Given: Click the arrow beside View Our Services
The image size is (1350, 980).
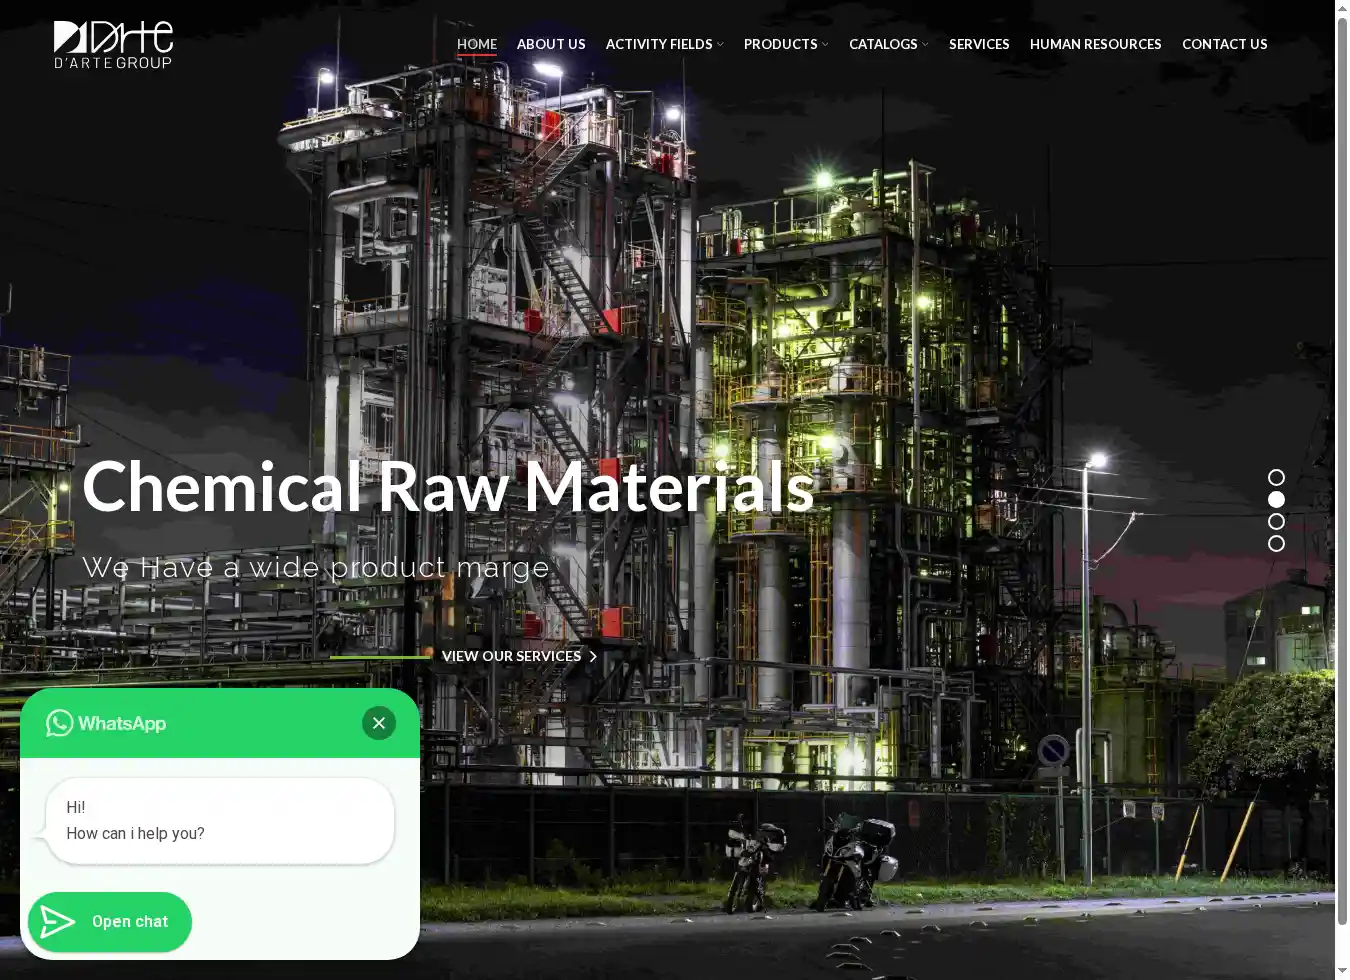Looking at the screenshot, I should coord(593,657).
